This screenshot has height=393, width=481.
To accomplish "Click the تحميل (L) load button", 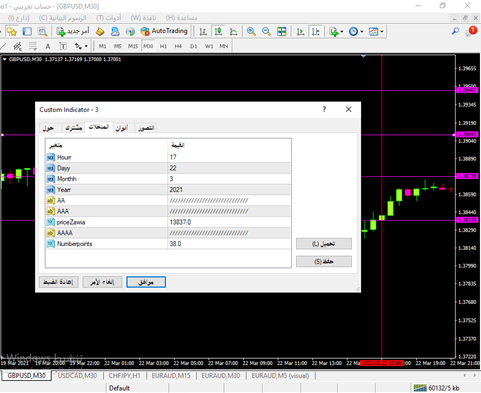I will tap(324, 244).
